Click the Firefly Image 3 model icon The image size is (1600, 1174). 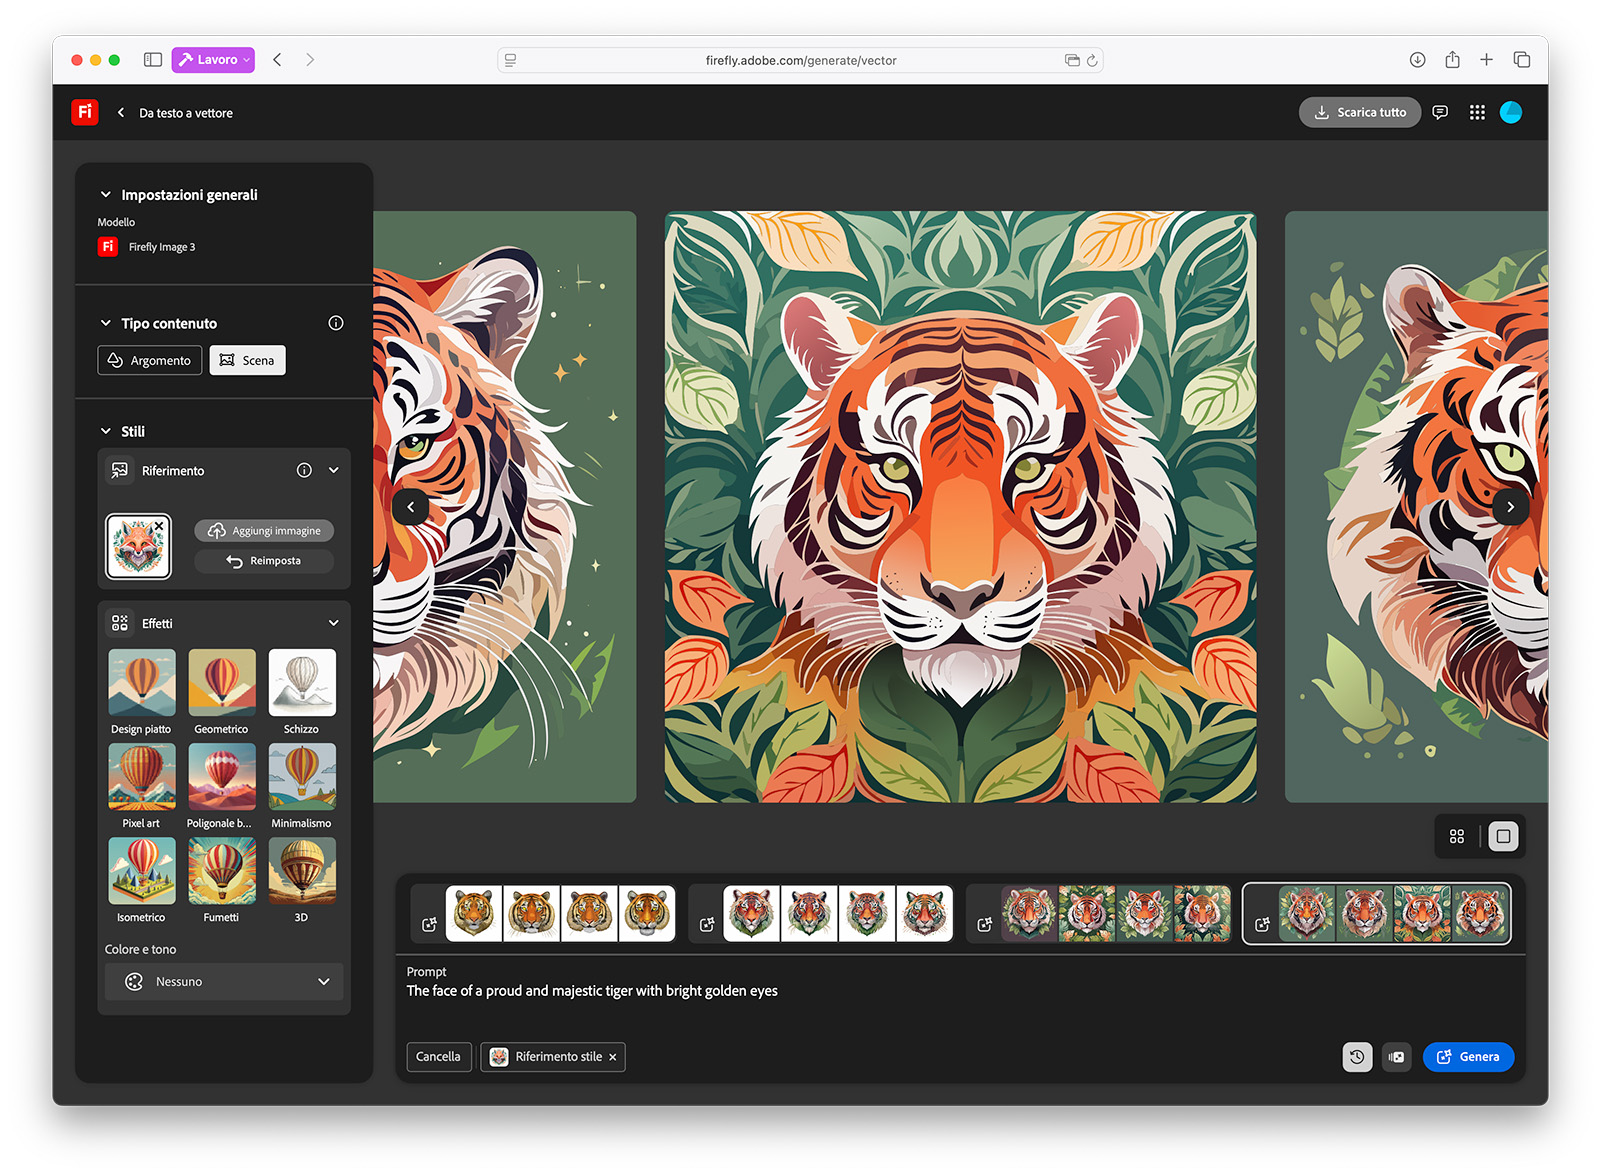click(x=107, y=246)
